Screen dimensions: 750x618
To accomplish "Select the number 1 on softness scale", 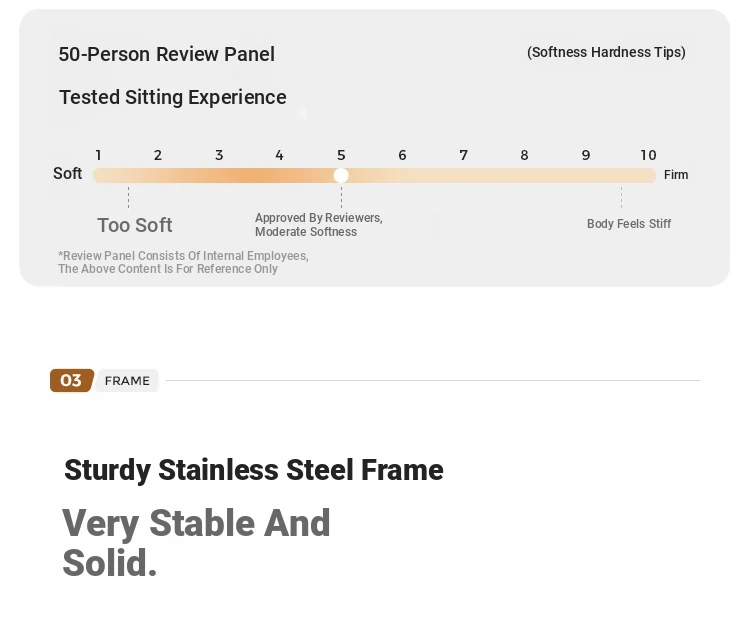I will (x=98, y=155).
